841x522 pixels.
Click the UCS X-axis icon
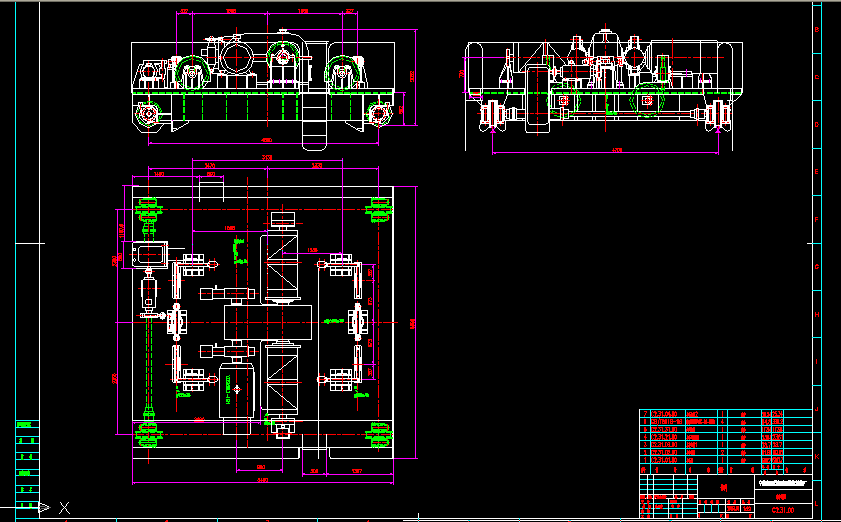(x=64, y=508)
